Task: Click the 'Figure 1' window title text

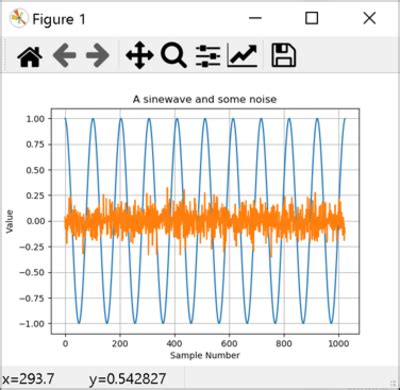Action: 59,19
